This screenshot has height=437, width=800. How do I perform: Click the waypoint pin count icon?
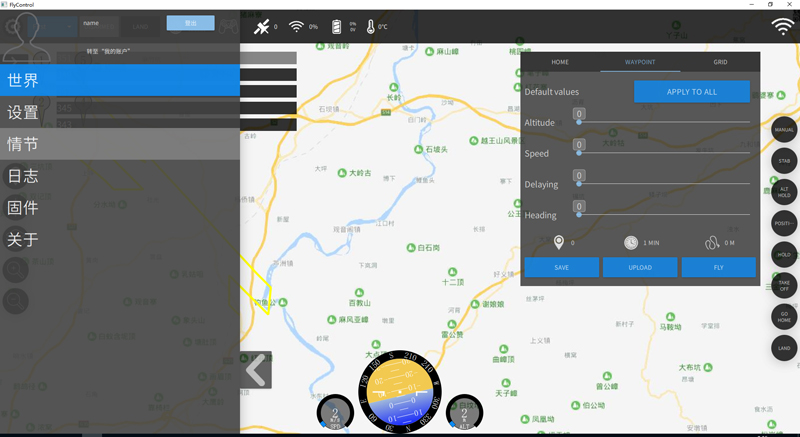pyautogui.click(x=559, y=243)
